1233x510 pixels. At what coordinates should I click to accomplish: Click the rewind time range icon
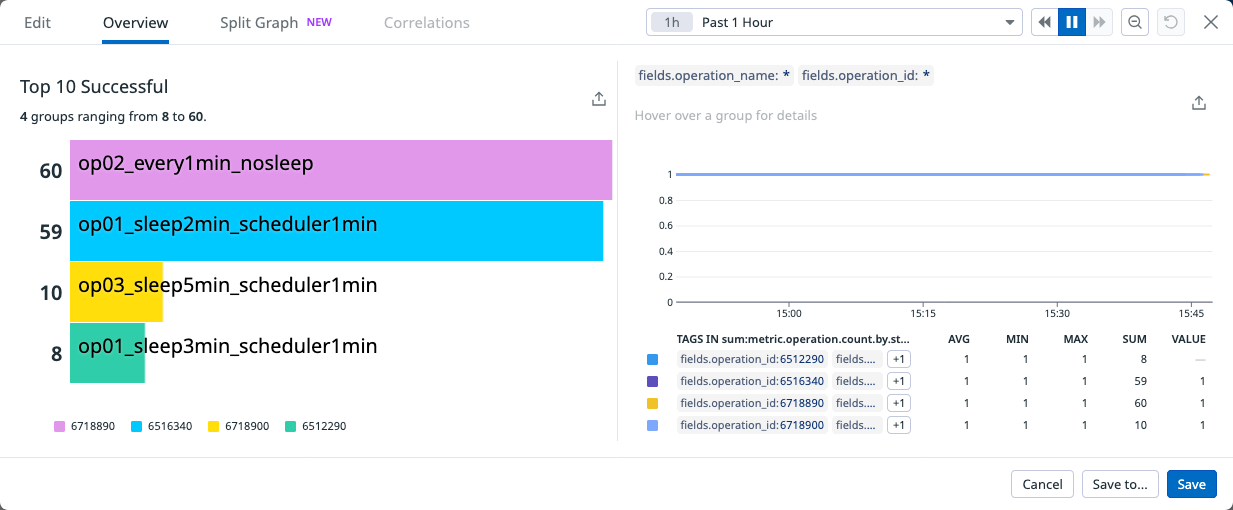[x=1044, y=22]
